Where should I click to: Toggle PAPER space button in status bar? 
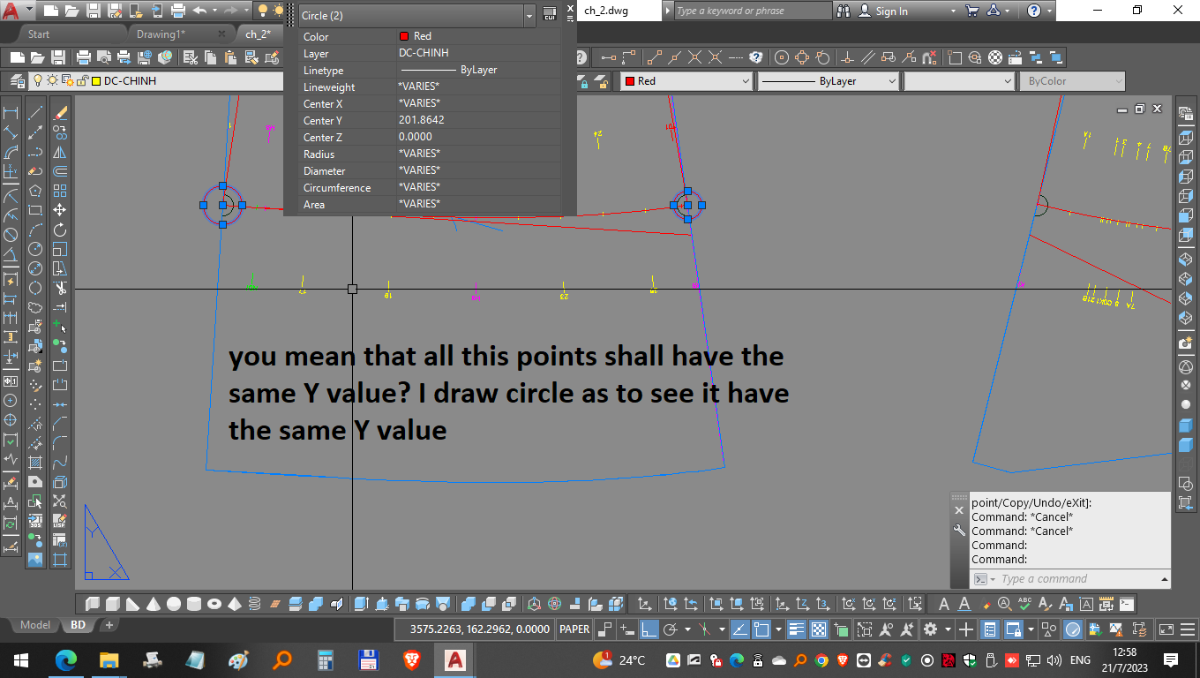coord(574,629)
